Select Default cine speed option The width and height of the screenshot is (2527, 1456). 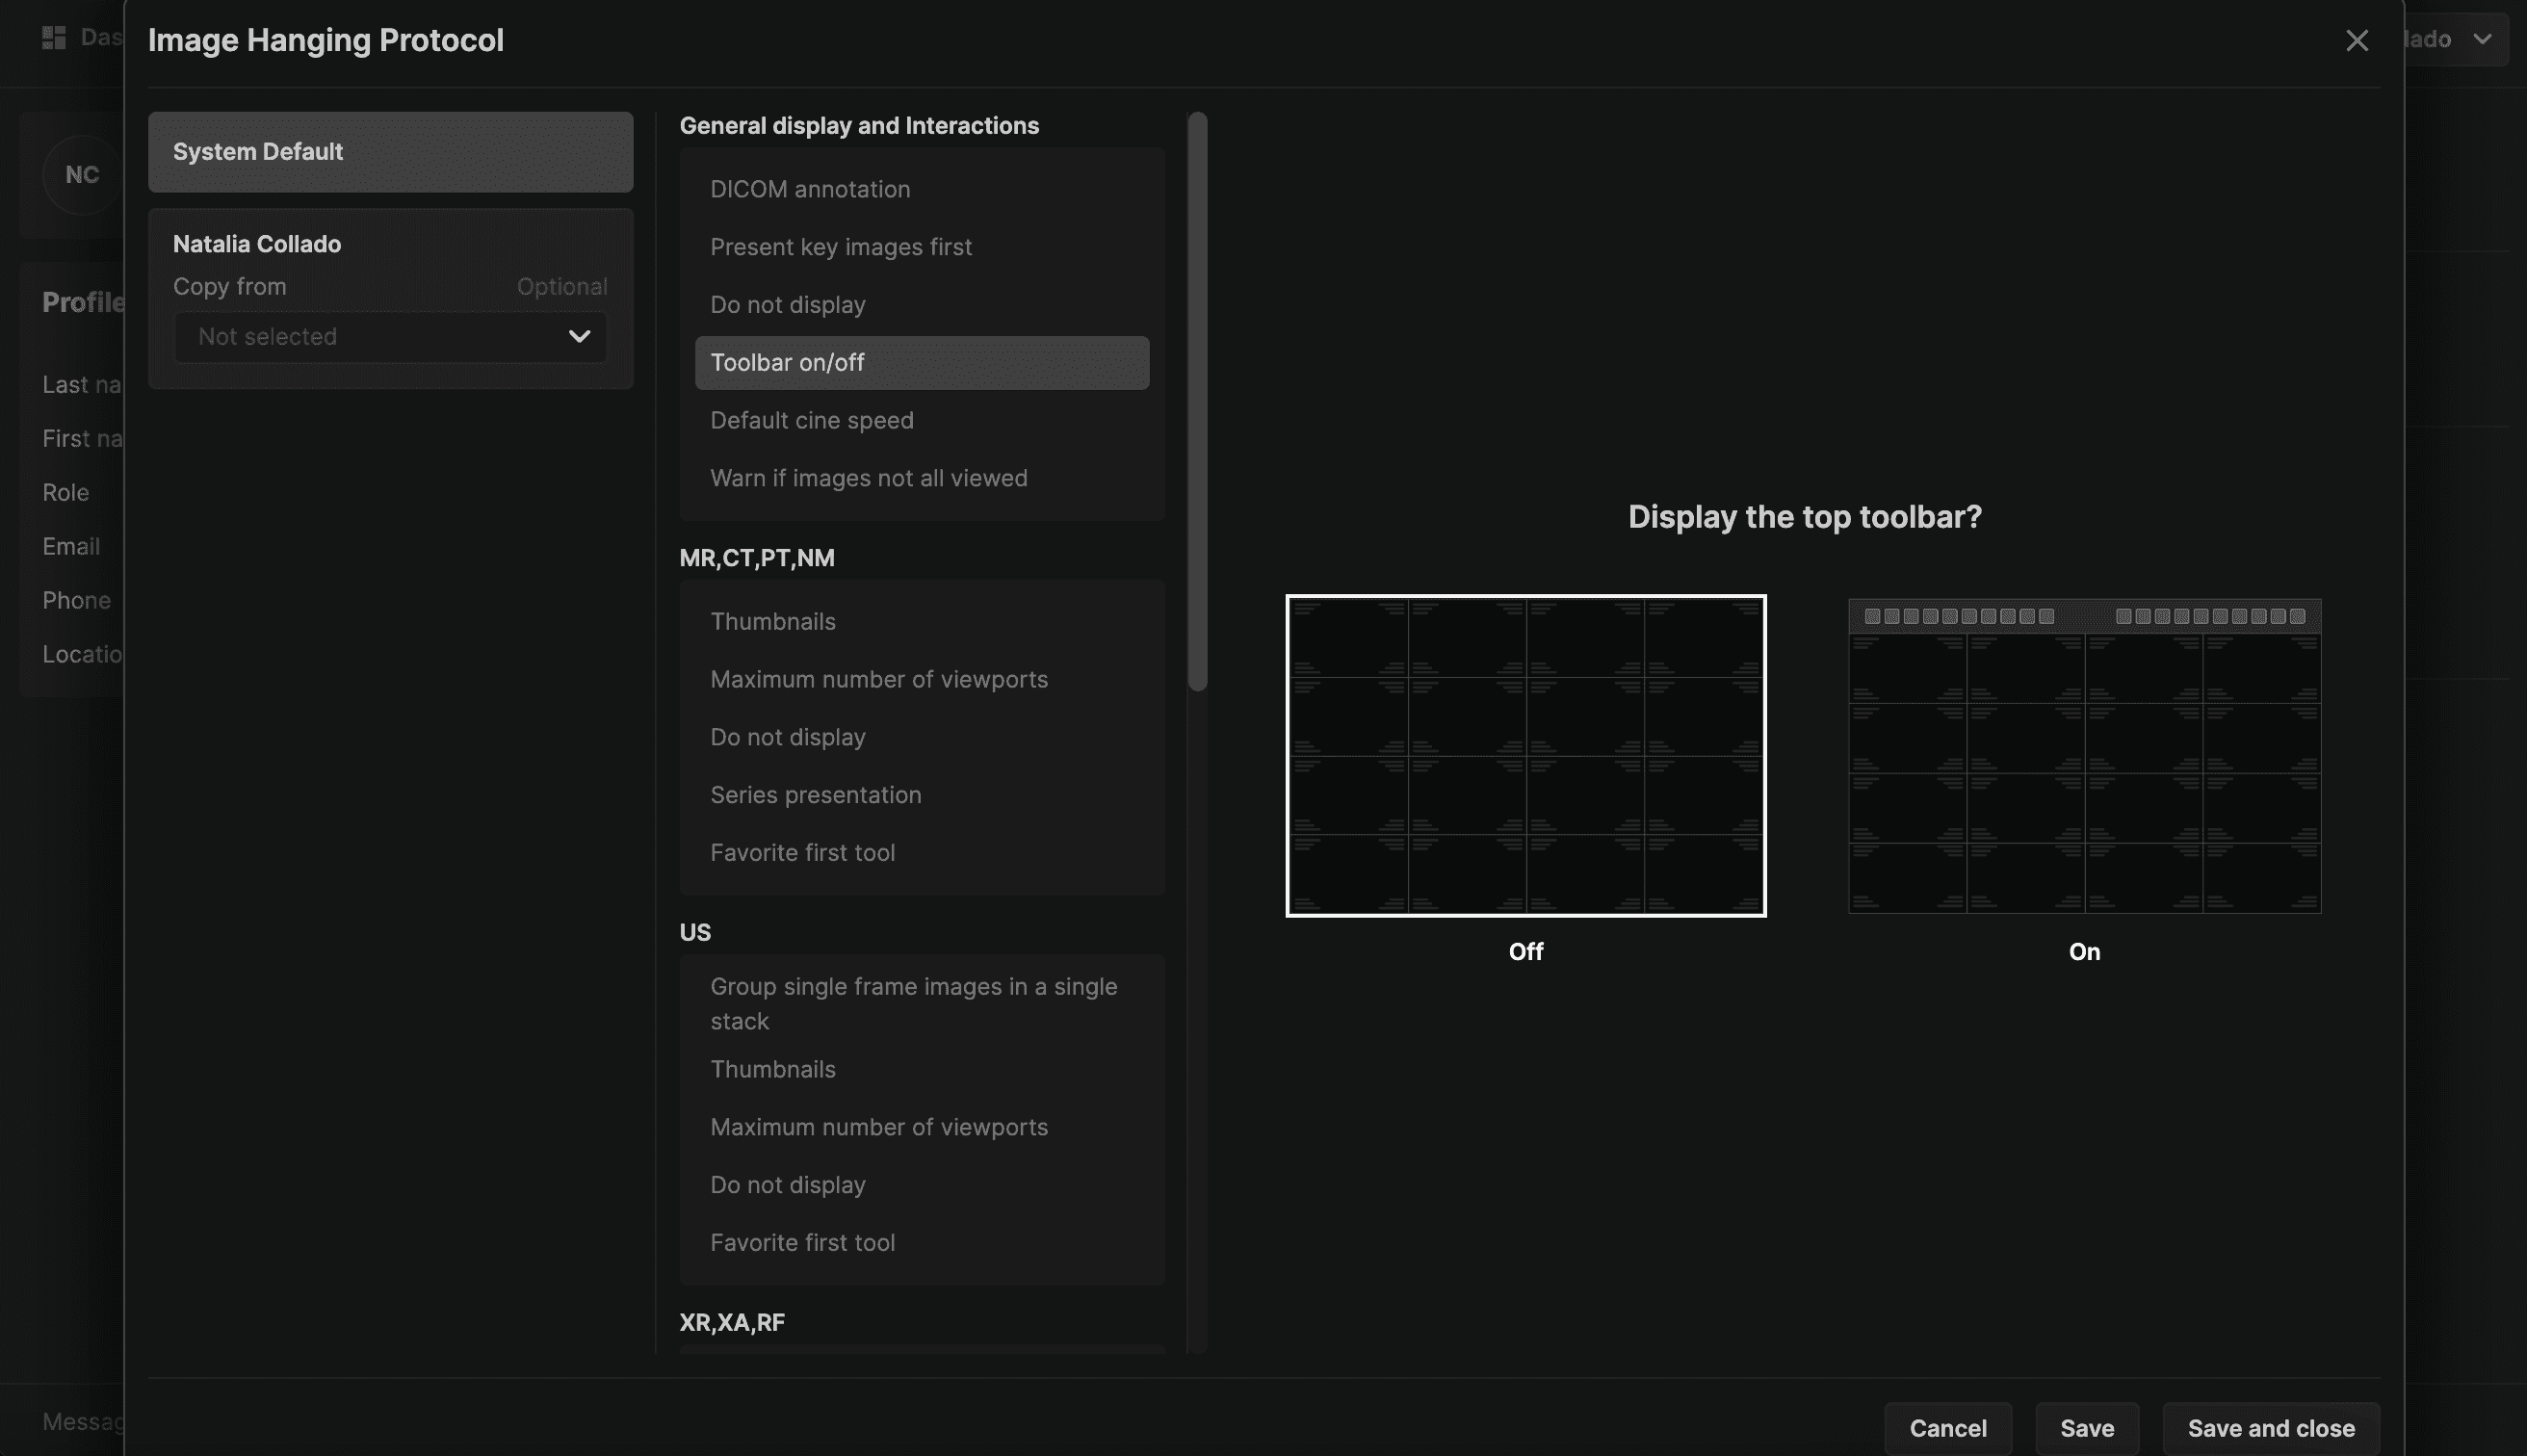pyautogui.click(x=811, y=420)
